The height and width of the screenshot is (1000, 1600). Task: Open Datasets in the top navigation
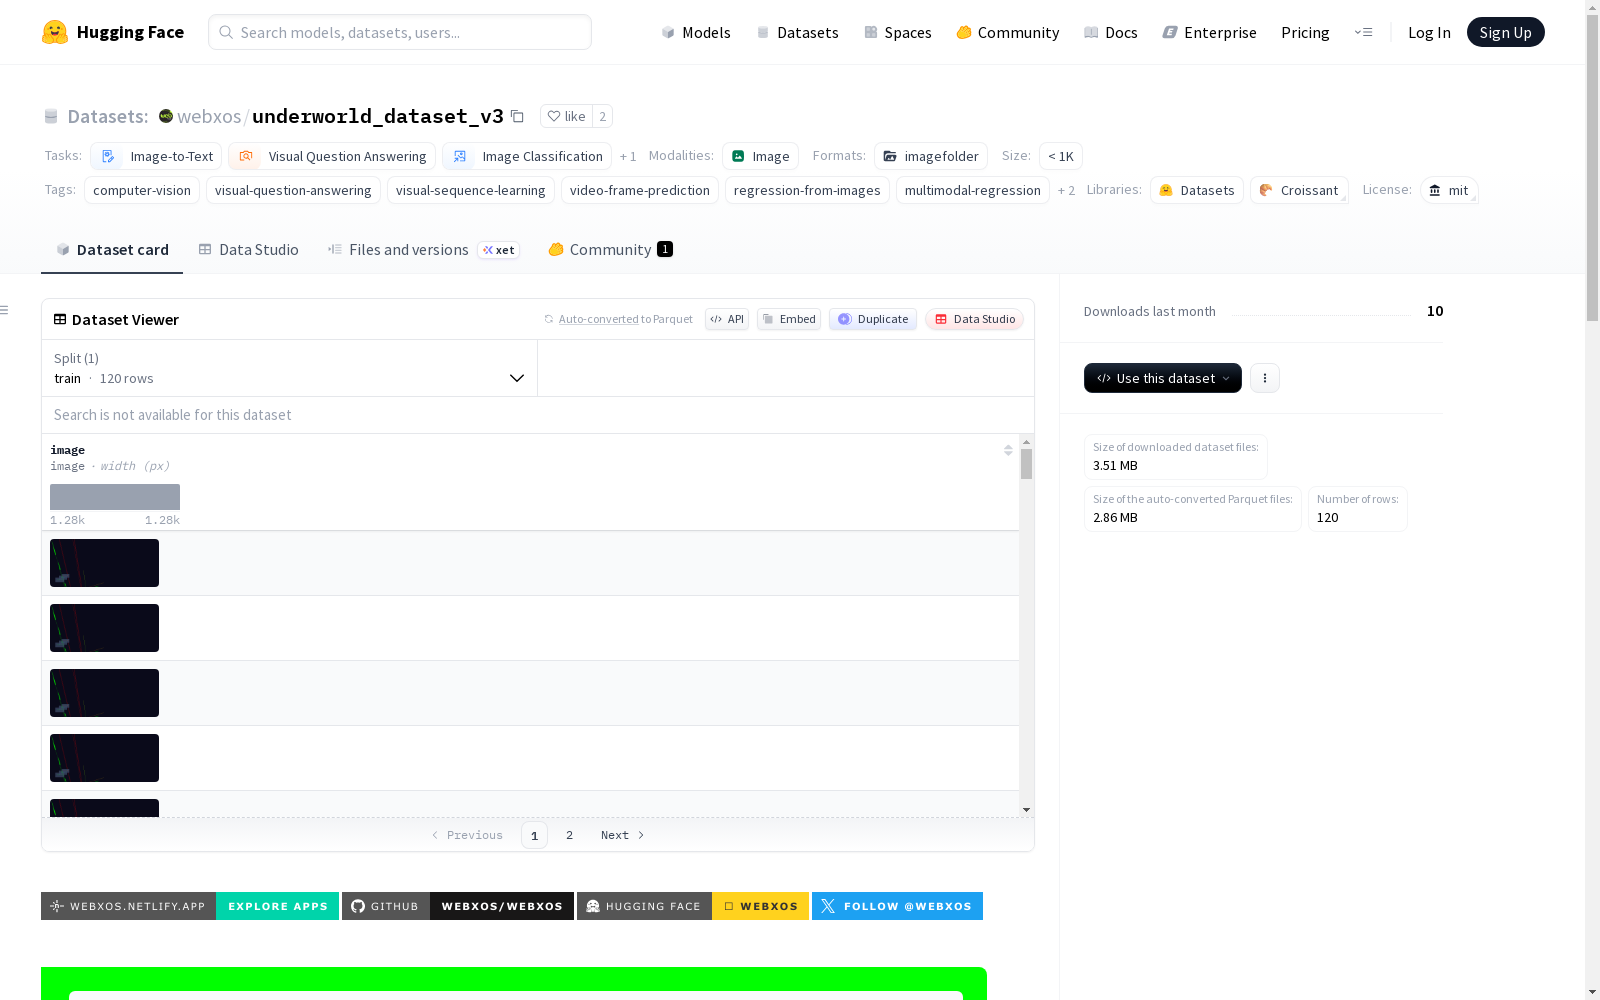pos(798,32)
